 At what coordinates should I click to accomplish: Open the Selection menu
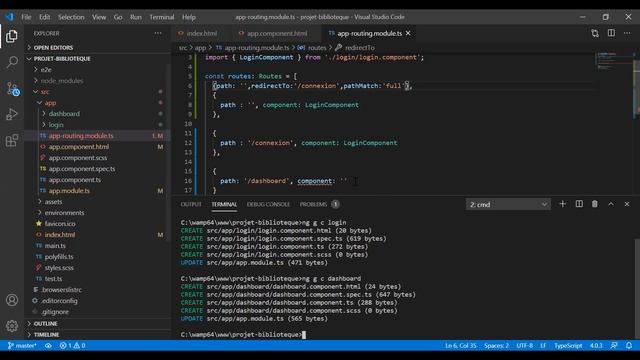[71, 17]
